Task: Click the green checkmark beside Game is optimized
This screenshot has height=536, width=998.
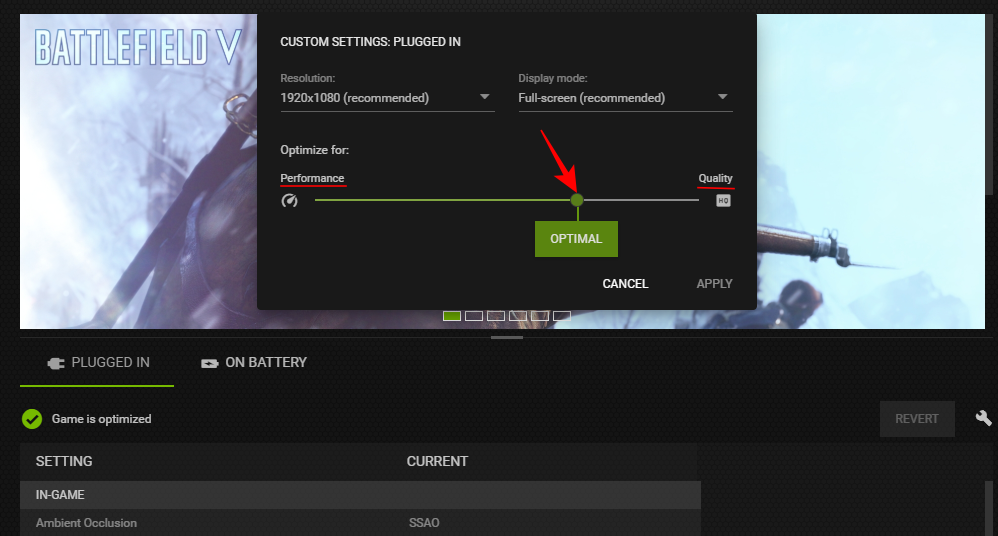Action: click(x=32, y=419)
